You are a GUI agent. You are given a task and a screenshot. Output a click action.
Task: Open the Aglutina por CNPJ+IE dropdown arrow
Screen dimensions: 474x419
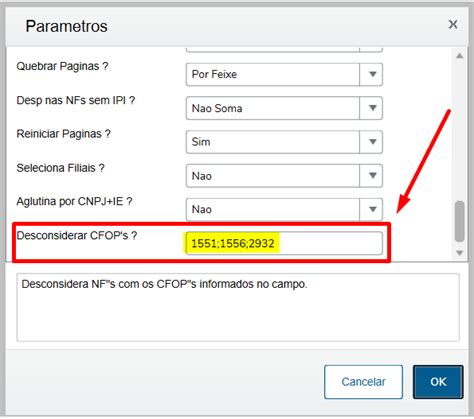pyautogui.click(x=372, y=210)
